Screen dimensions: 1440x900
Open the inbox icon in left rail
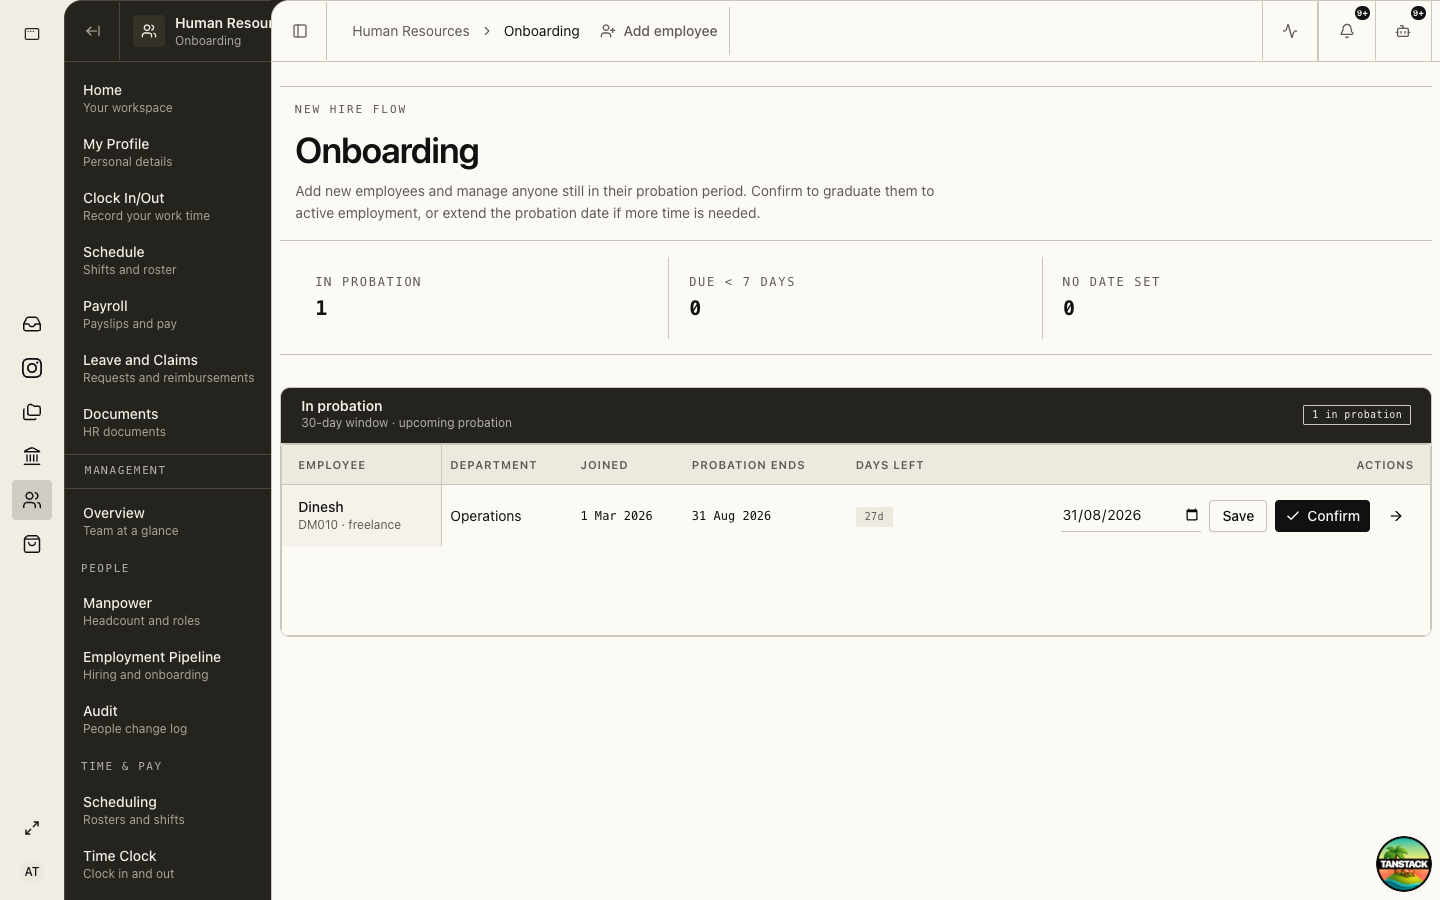point(32,324)
